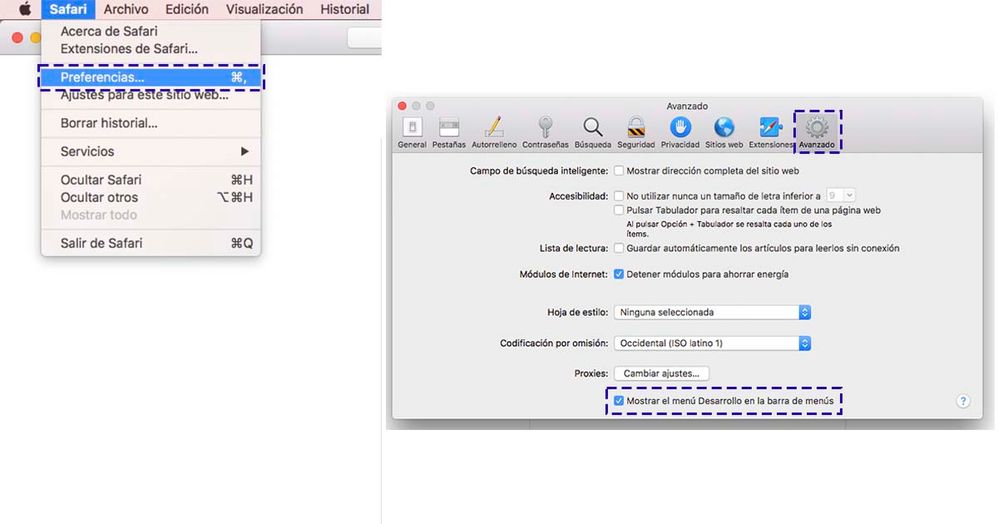Open the Contraseñas preferences pane
Screen dimensions: 998x524
[545, 132]
